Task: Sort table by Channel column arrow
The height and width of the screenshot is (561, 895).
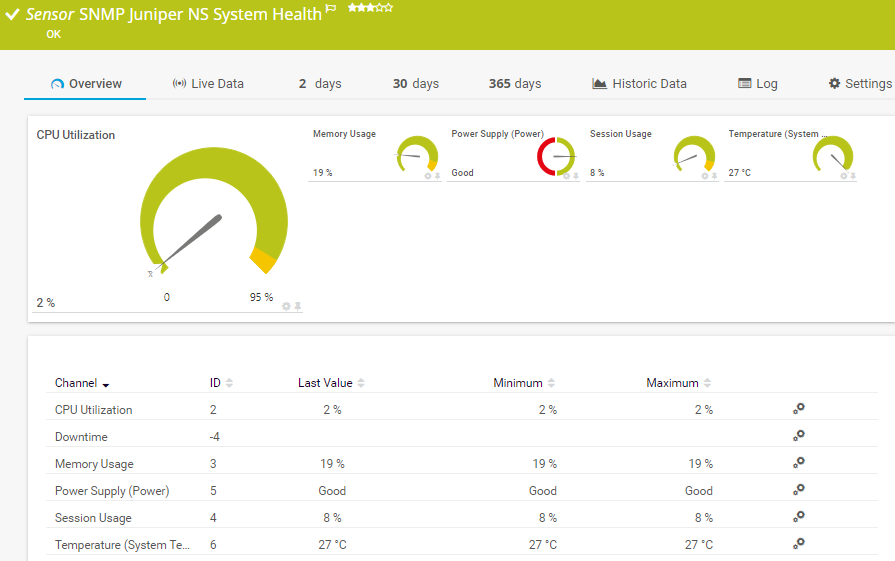Action: click(106, 384)
